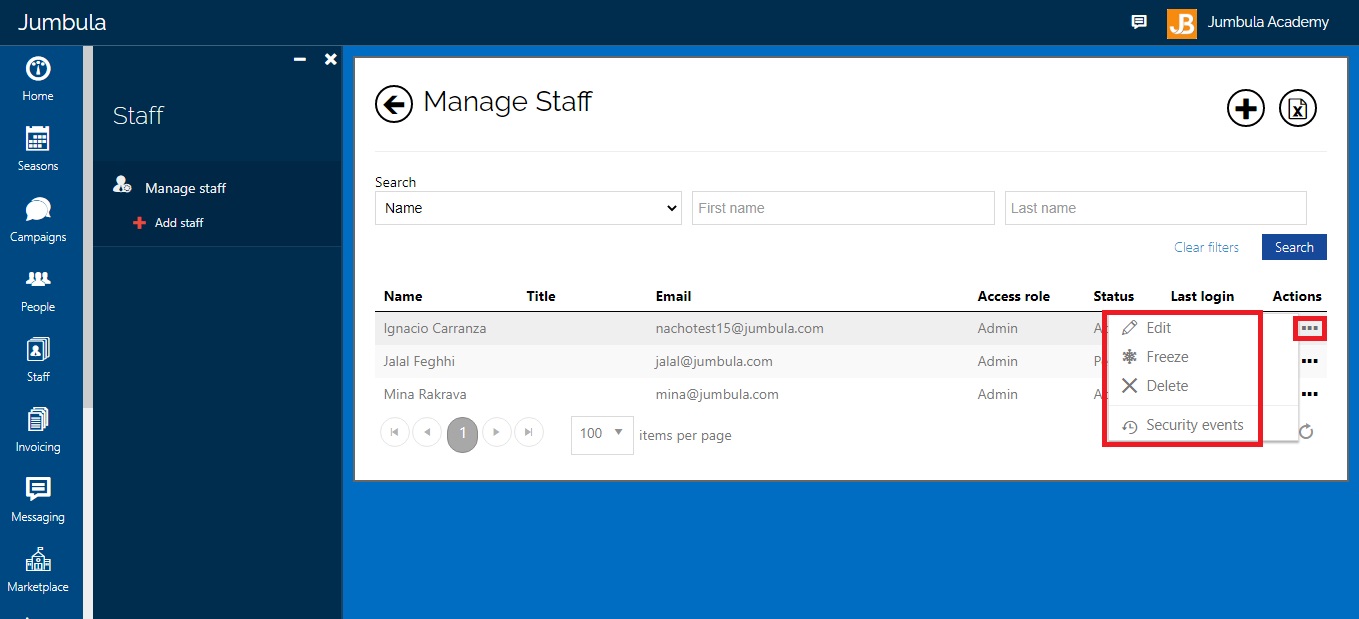The image size is (1359, 619).
Task: Click the Jumbula title in header
Action: [x=62, y=22]
